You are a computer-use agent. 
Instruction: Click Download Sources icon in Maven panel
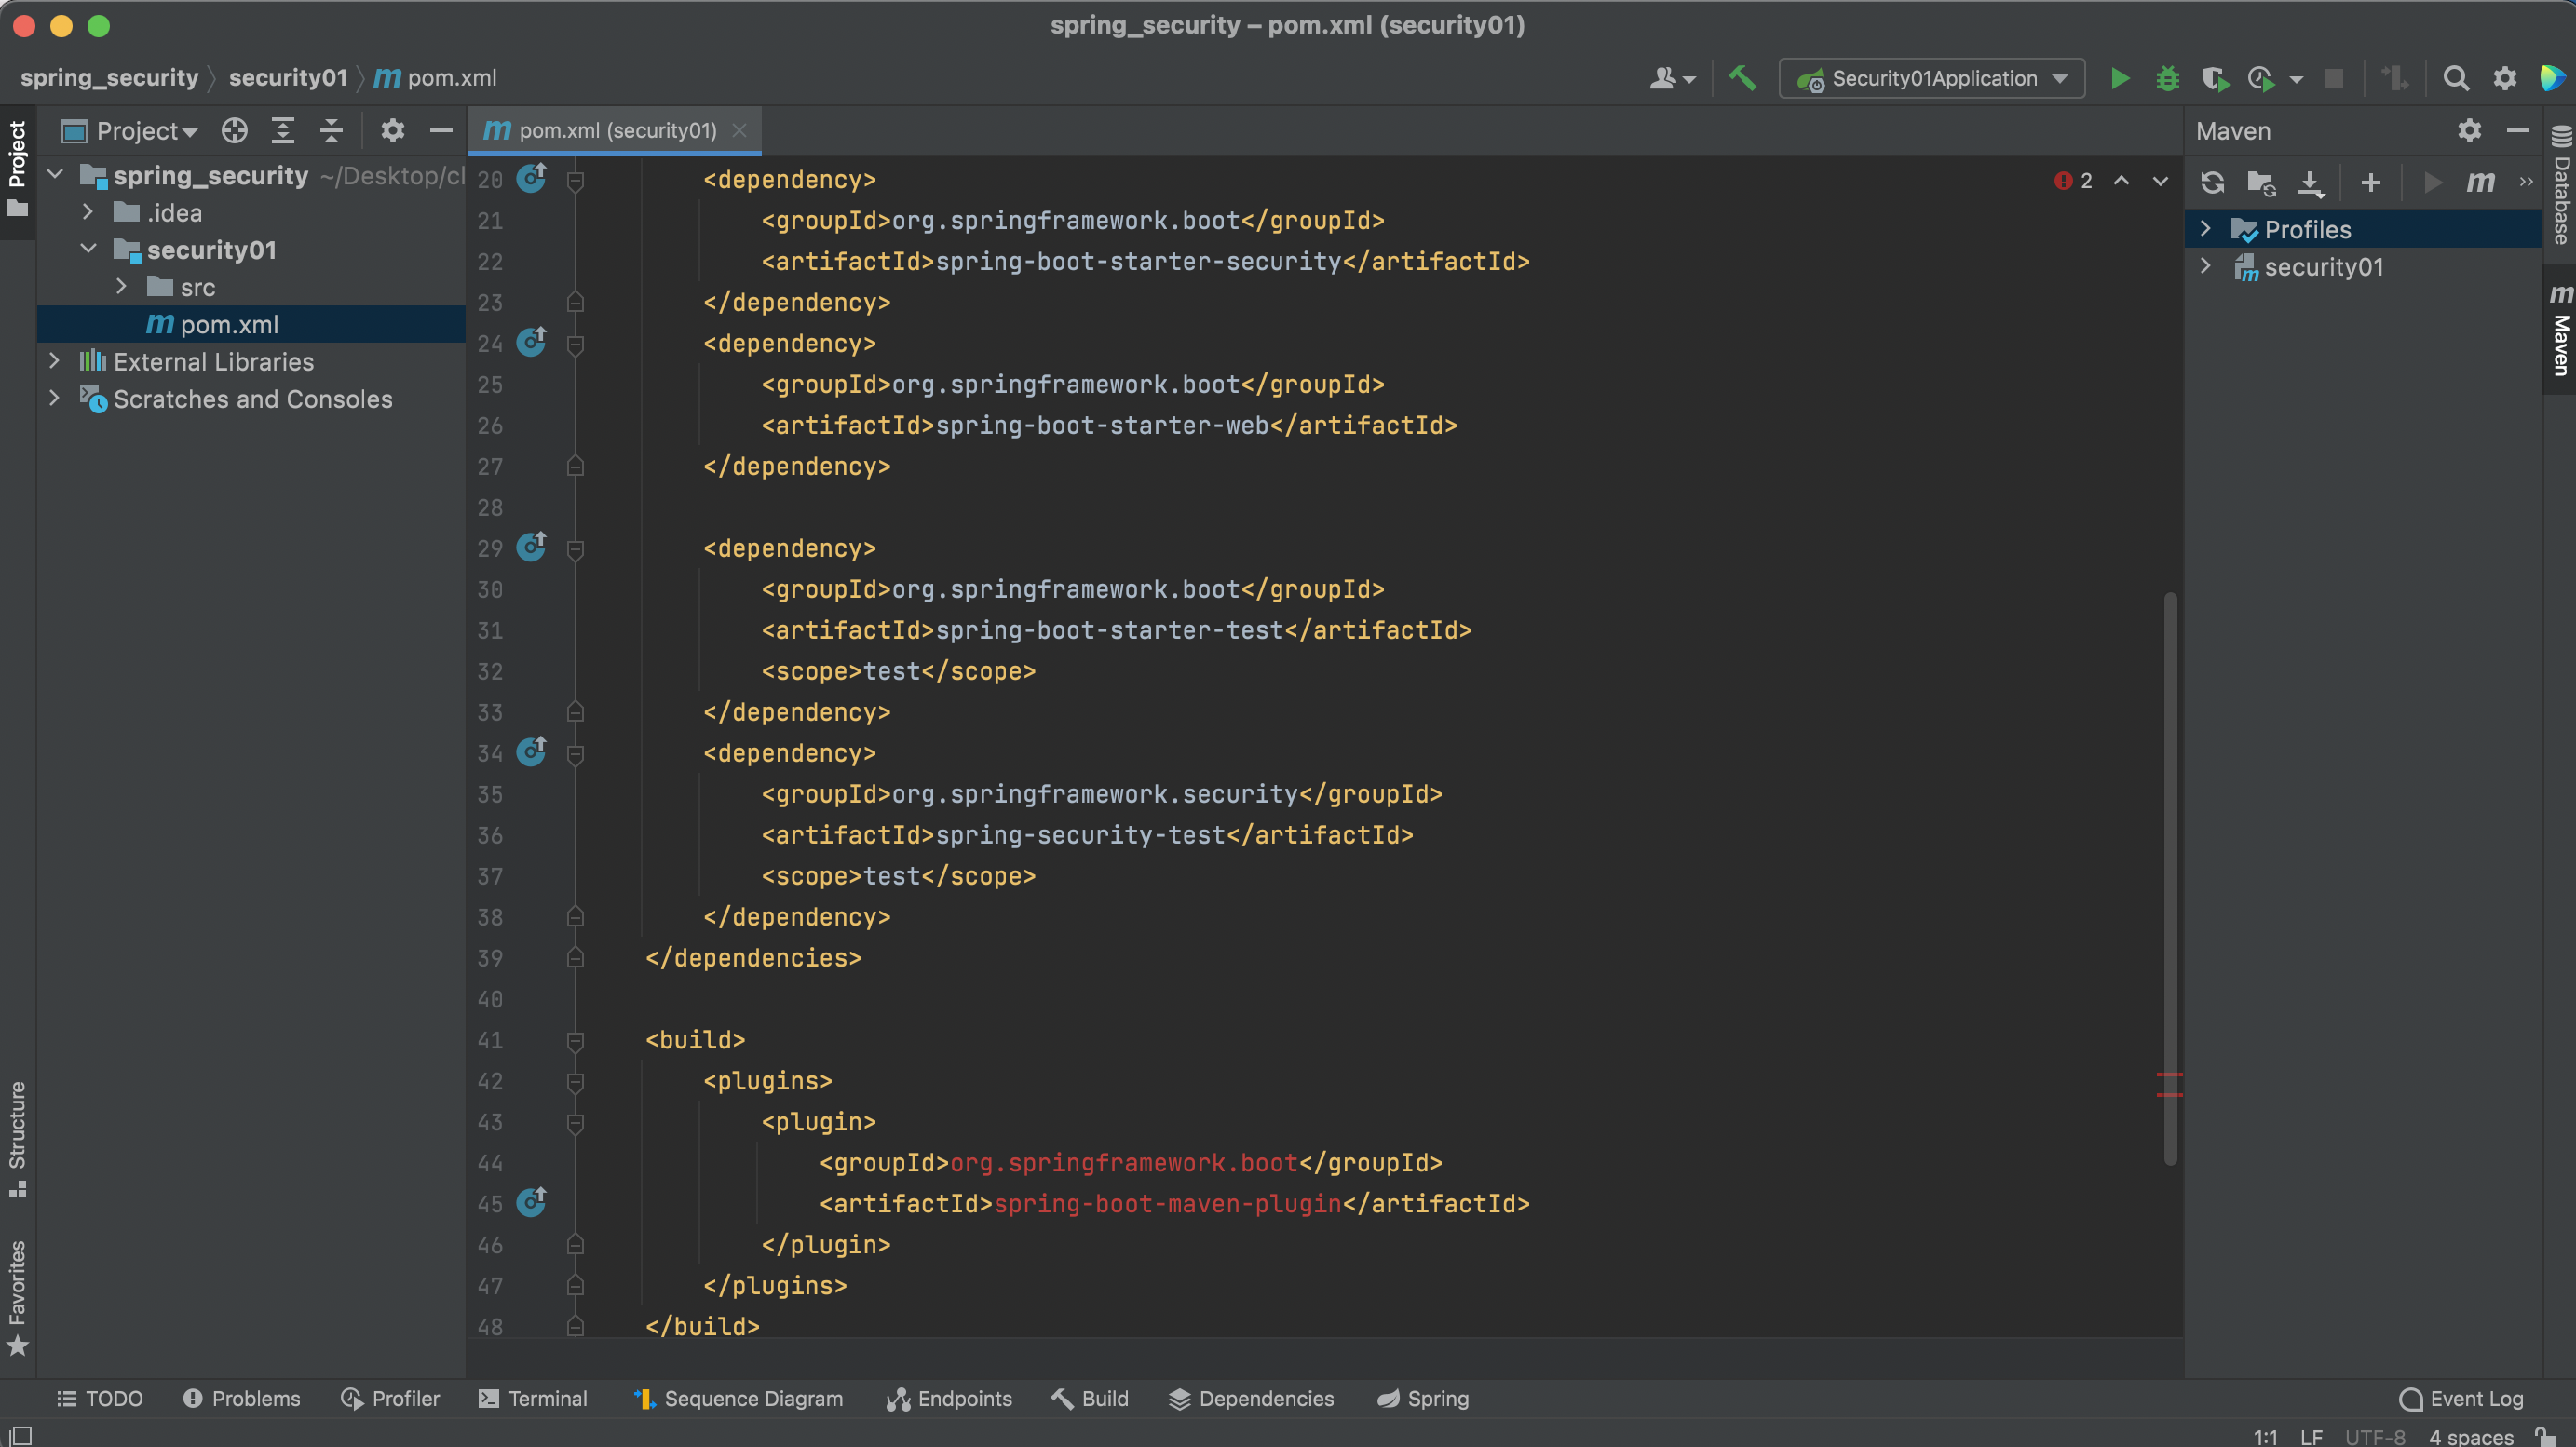(2311, 182)
